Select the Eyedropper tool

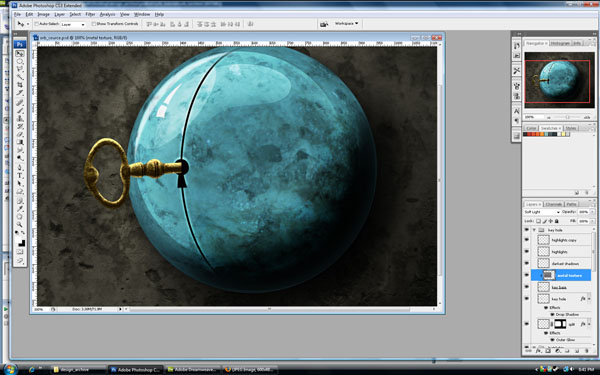(20, 208)
